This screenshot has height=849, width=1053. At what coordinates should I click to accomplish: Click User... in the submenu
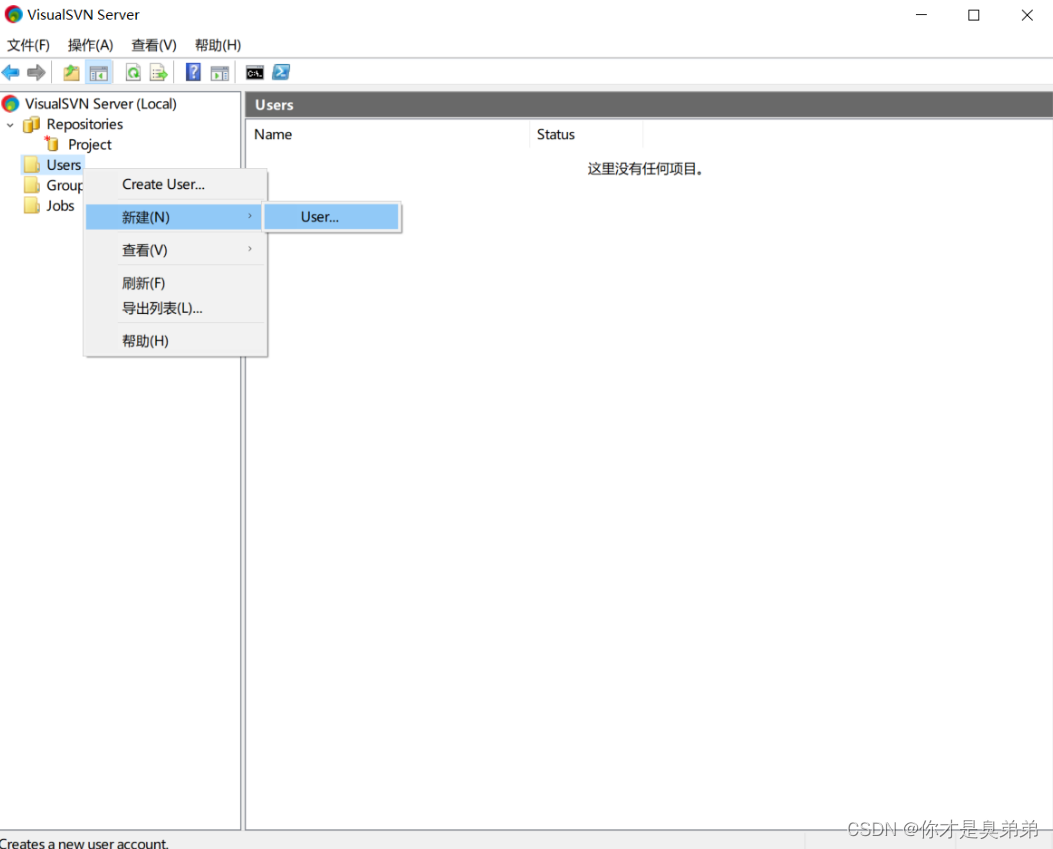332,217
